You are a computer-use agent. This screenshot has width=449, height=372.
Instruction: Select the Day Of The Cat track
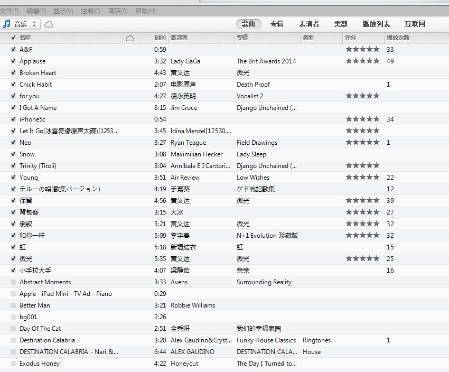(x=40, y=329)
